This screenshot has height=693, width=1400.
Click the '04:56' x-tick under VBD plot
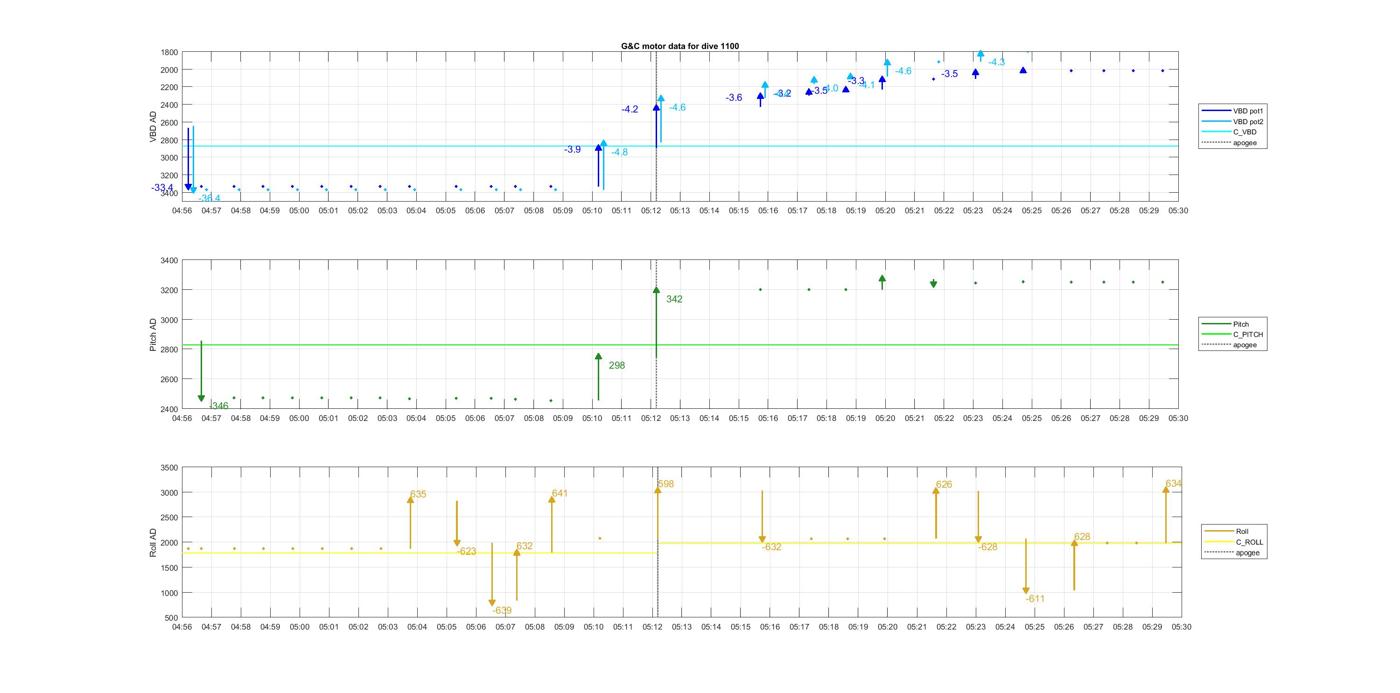click(182, 211)
